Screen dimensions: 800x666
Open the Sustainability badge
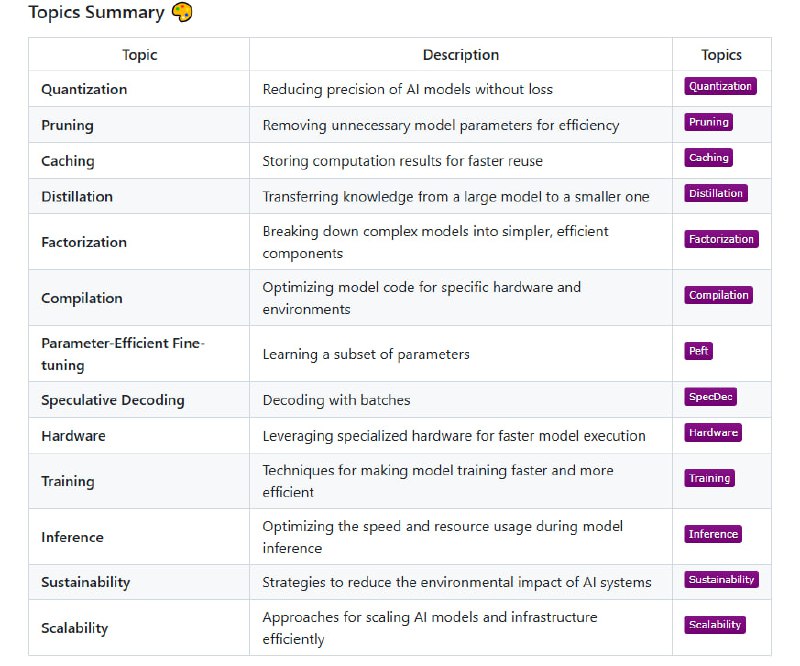(722, 580)
